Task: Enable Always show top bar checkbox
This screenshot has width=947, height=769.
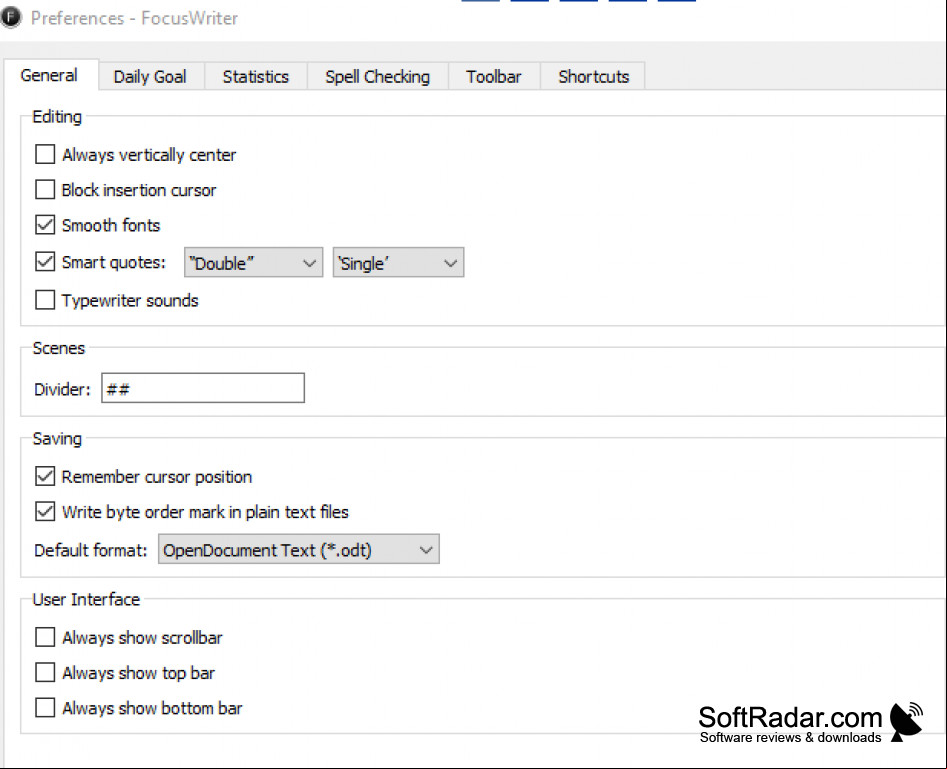Action: click(45, 672)
